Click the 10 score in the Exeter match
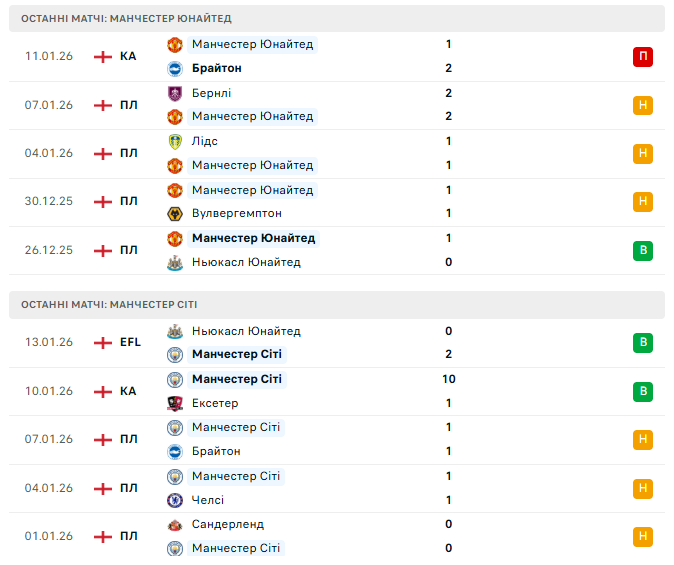The image size is (674, 565). coord(448,379)
